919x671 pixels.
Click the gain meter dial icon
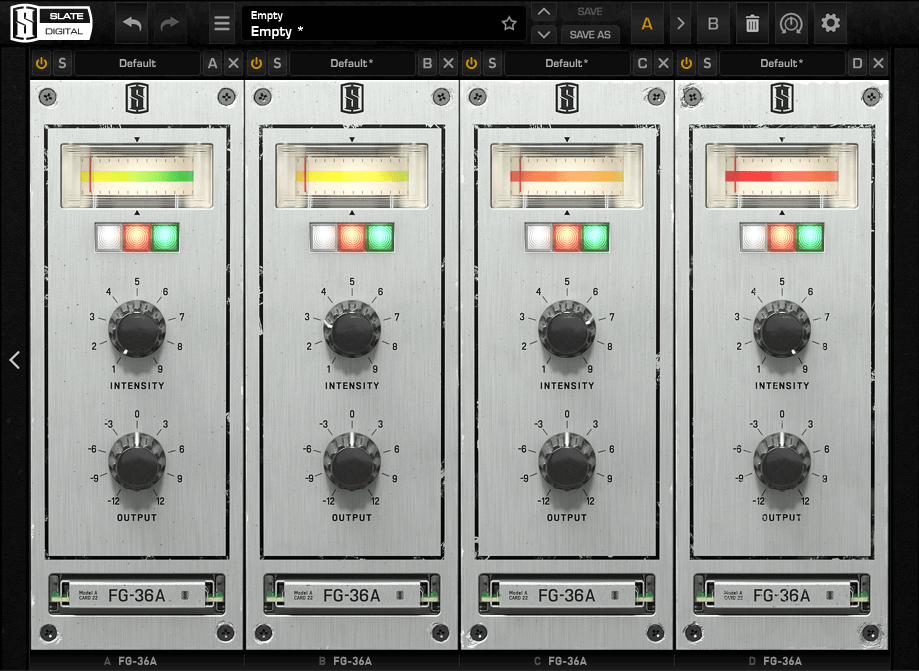tap(791, 23)
